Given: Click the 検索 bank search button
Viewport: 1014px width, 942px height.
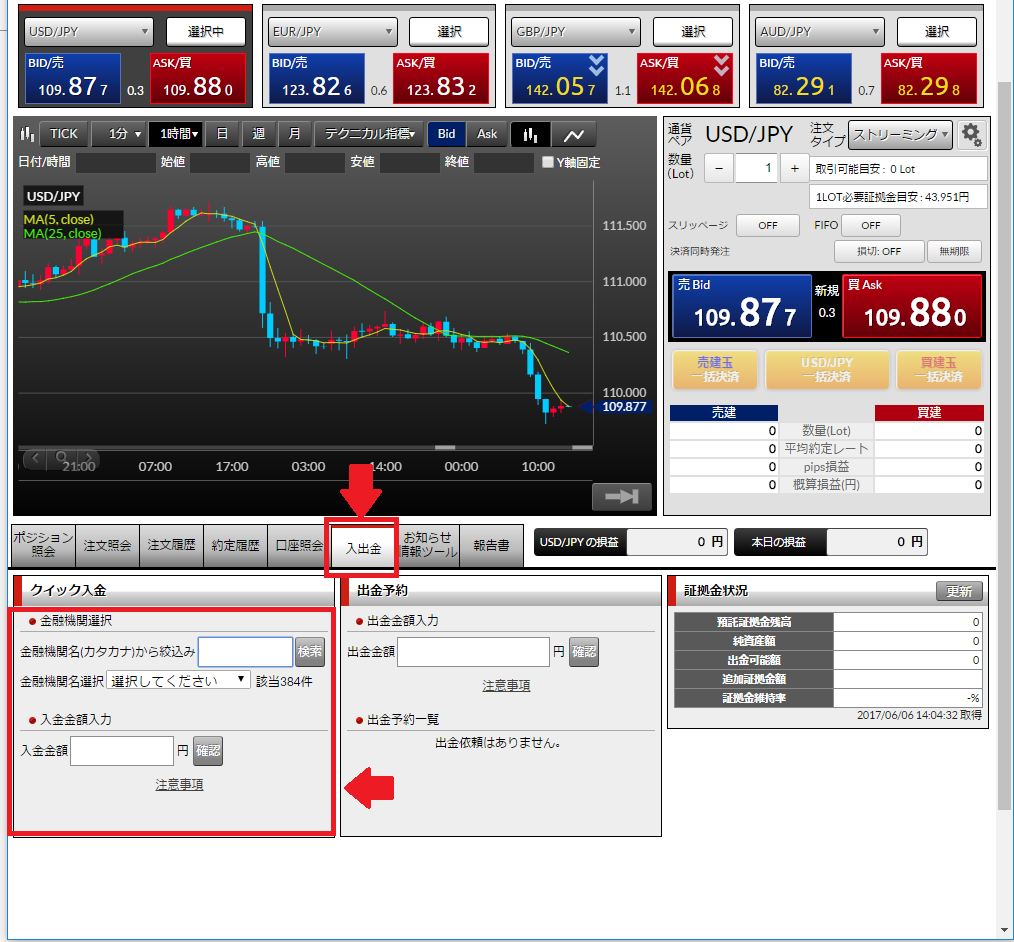Looking at the screenshot, I should (310, 651).
